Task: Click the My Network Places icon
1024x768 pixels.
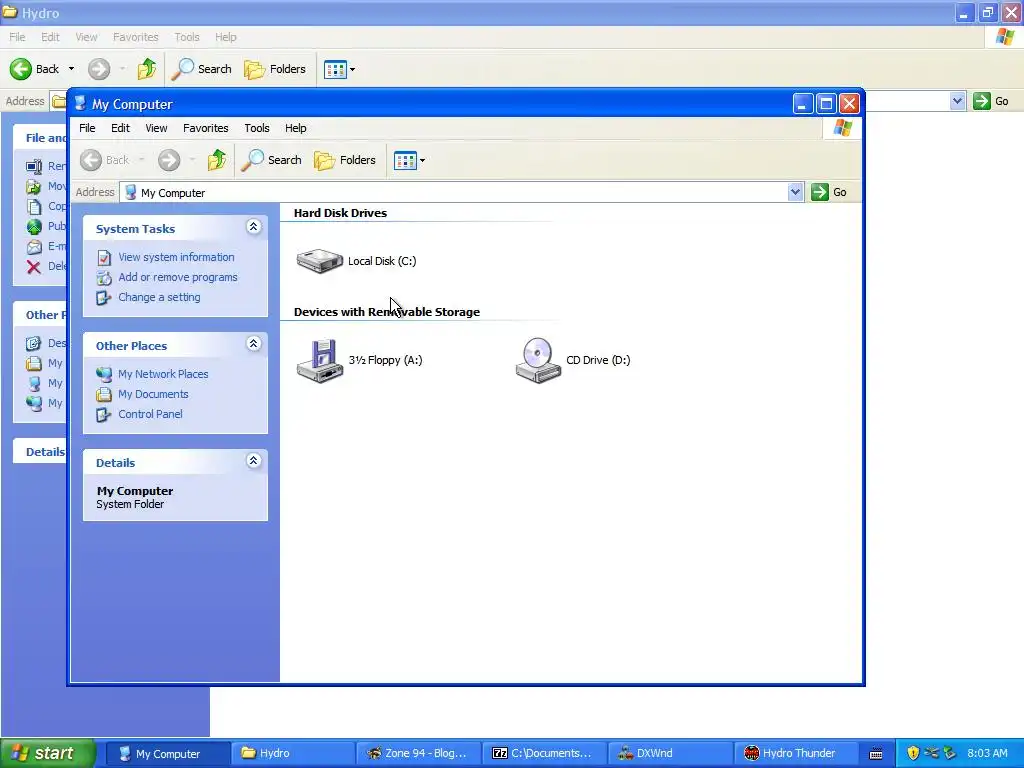Action: [x=104, y=374]
